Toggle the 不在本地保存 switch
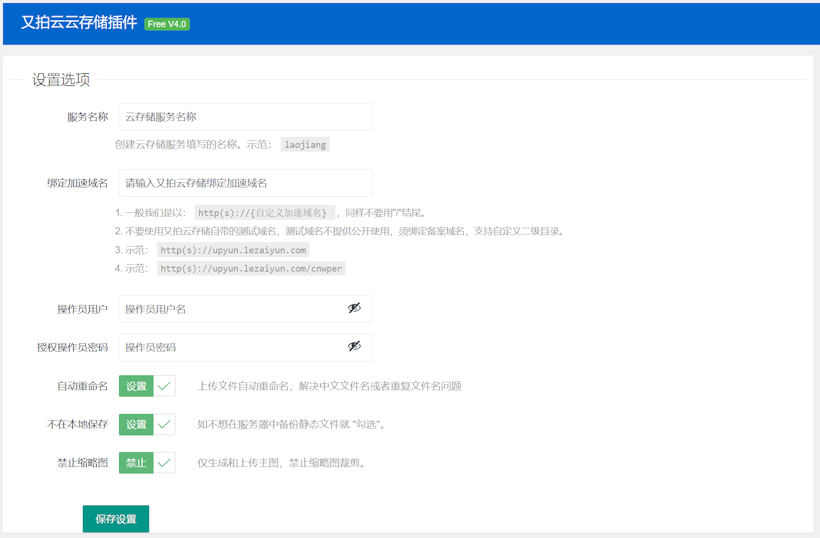820x538 pixels. click(147, 425)
